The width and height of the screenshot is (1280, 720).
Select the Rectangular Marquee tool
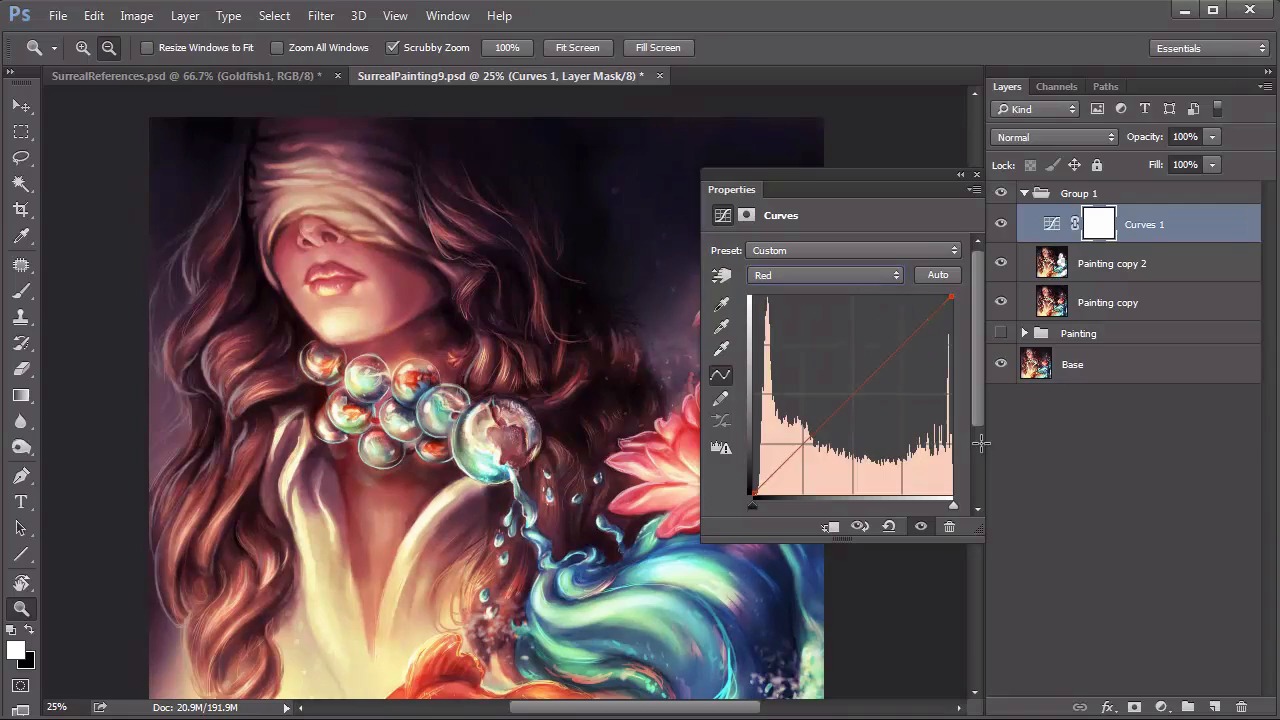[x=21, y=132]
